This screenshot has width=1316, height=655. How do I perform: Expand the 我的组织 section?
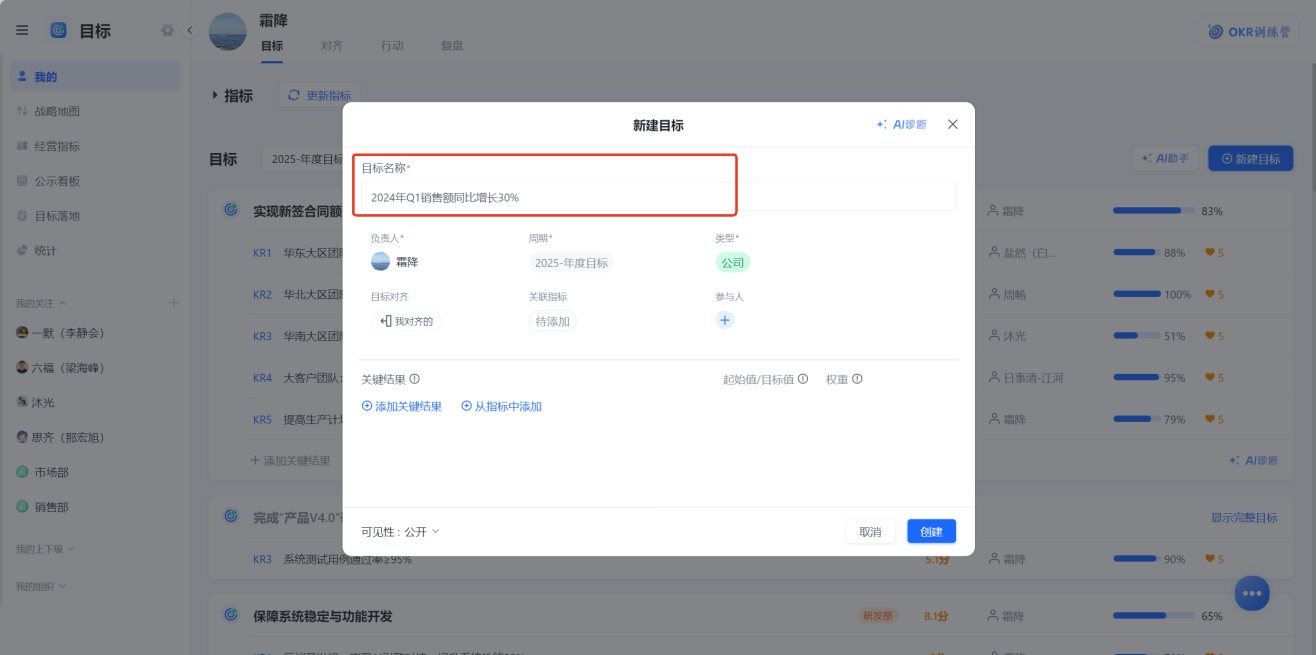click(x=41, y=586)
